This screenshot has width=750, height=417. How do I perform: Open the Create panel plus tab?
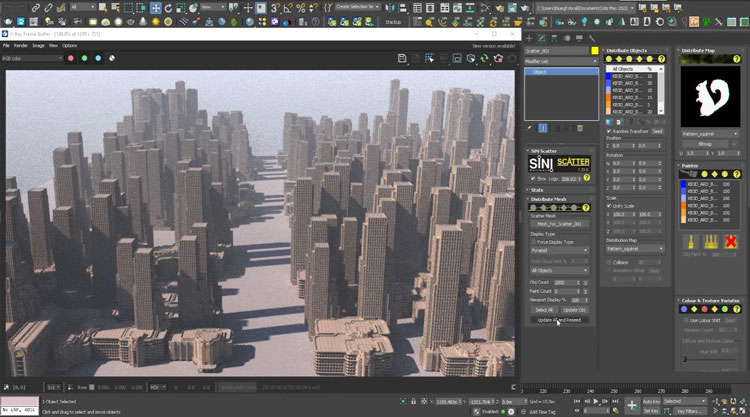point(529,38)
